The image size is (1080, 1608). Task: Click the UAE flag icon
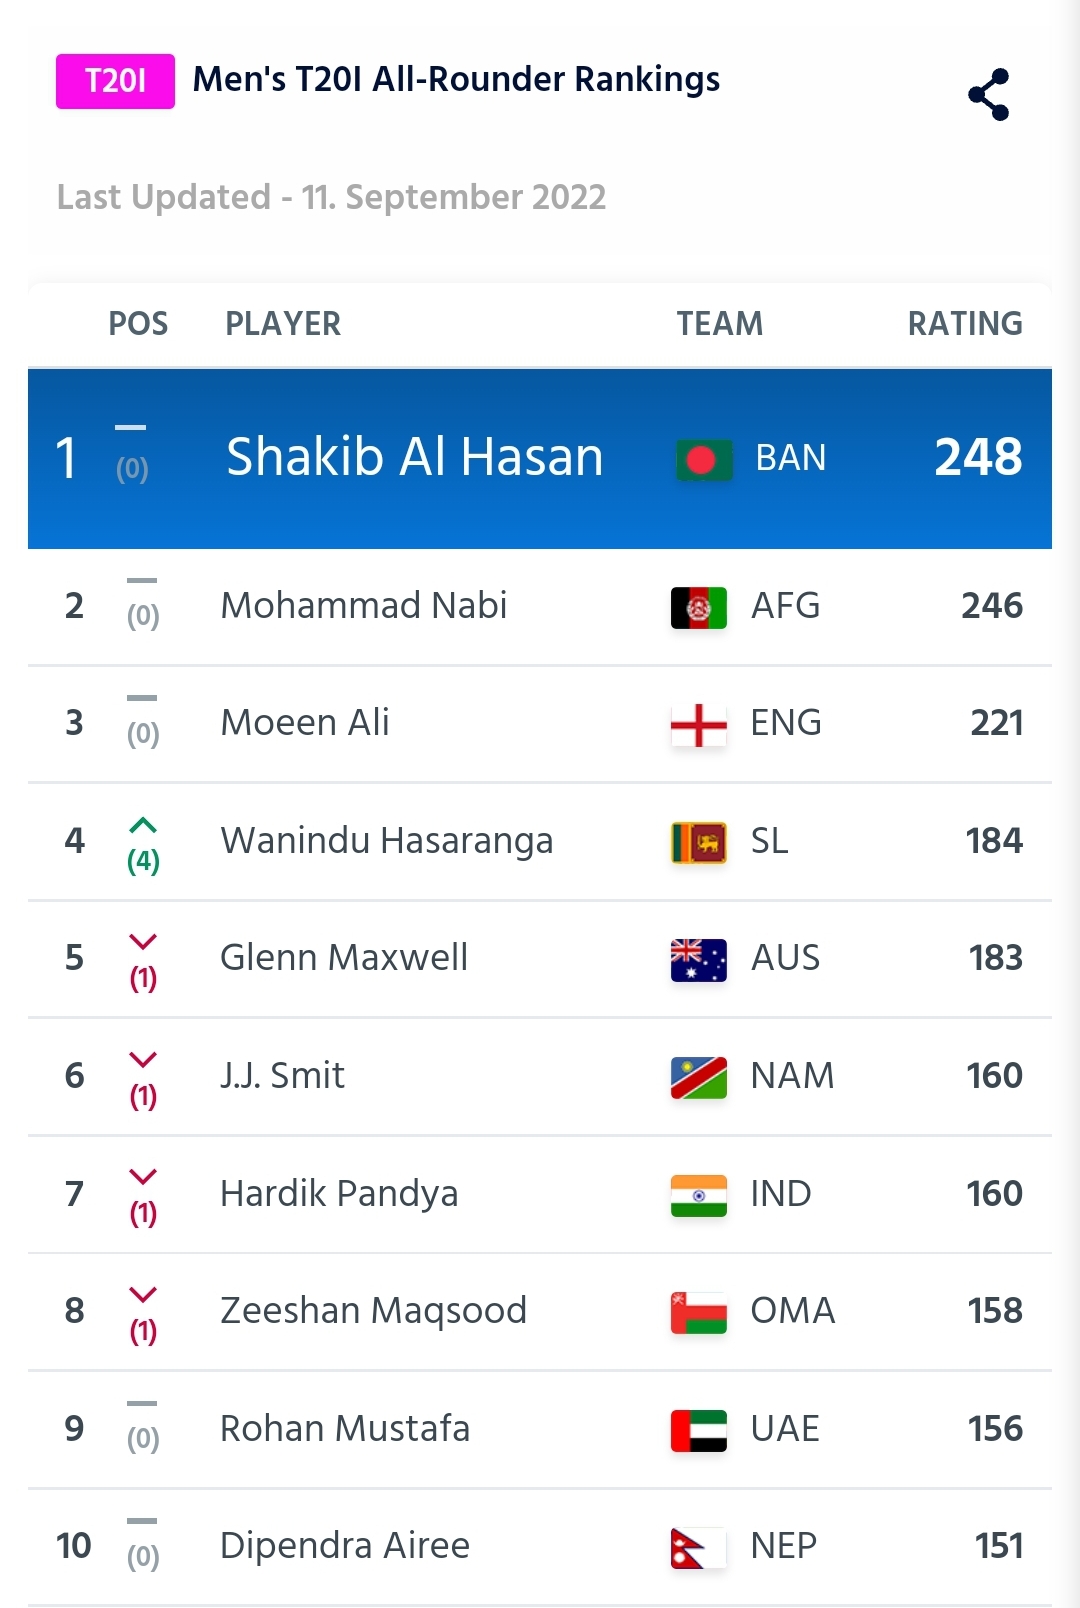(698, 1430)
